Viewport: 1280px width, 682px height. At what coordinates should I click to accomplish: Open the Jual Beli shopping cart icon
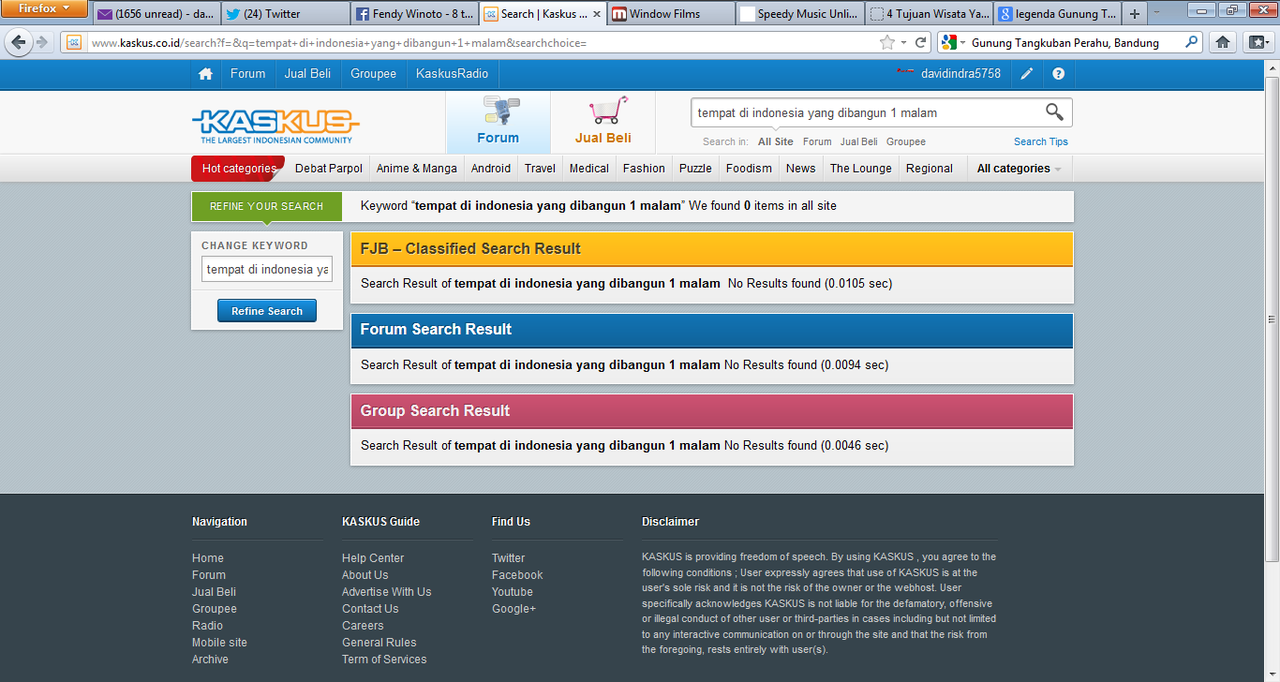603,123
